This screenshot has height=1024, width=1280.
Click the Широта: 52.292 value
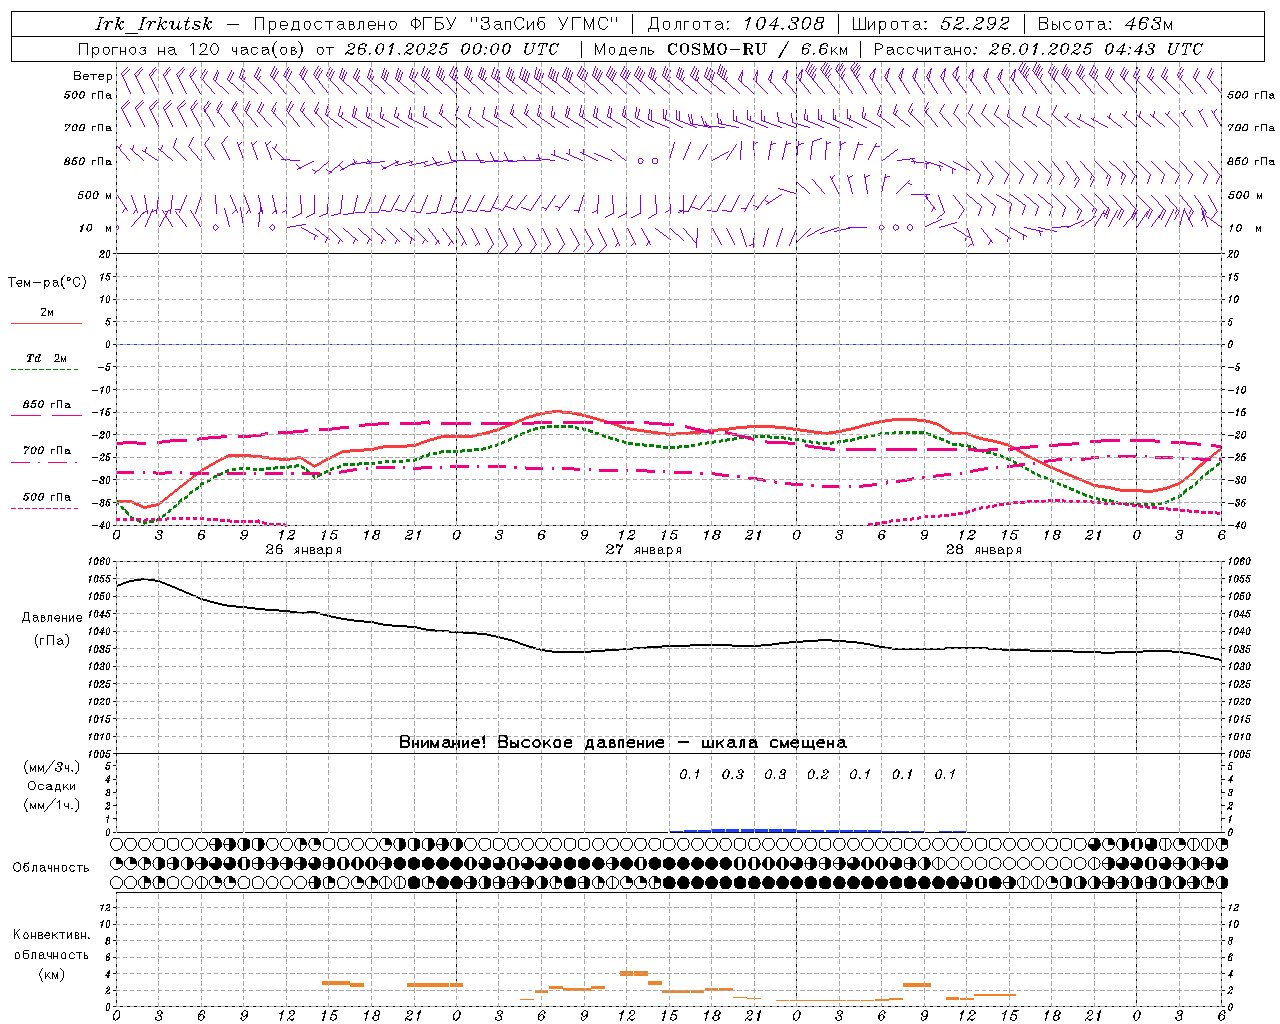(931, 24)
